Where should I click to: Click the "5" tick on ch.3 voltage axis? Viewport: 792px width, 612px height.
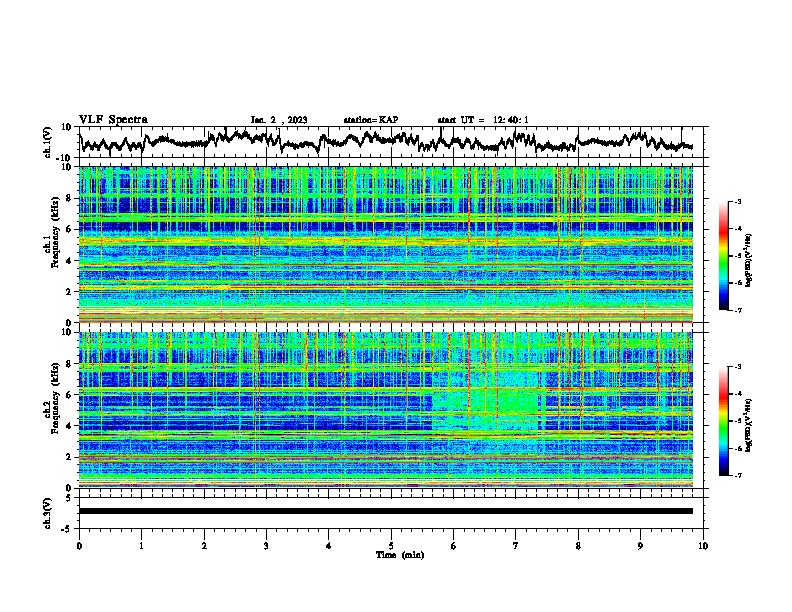[69, 498]
